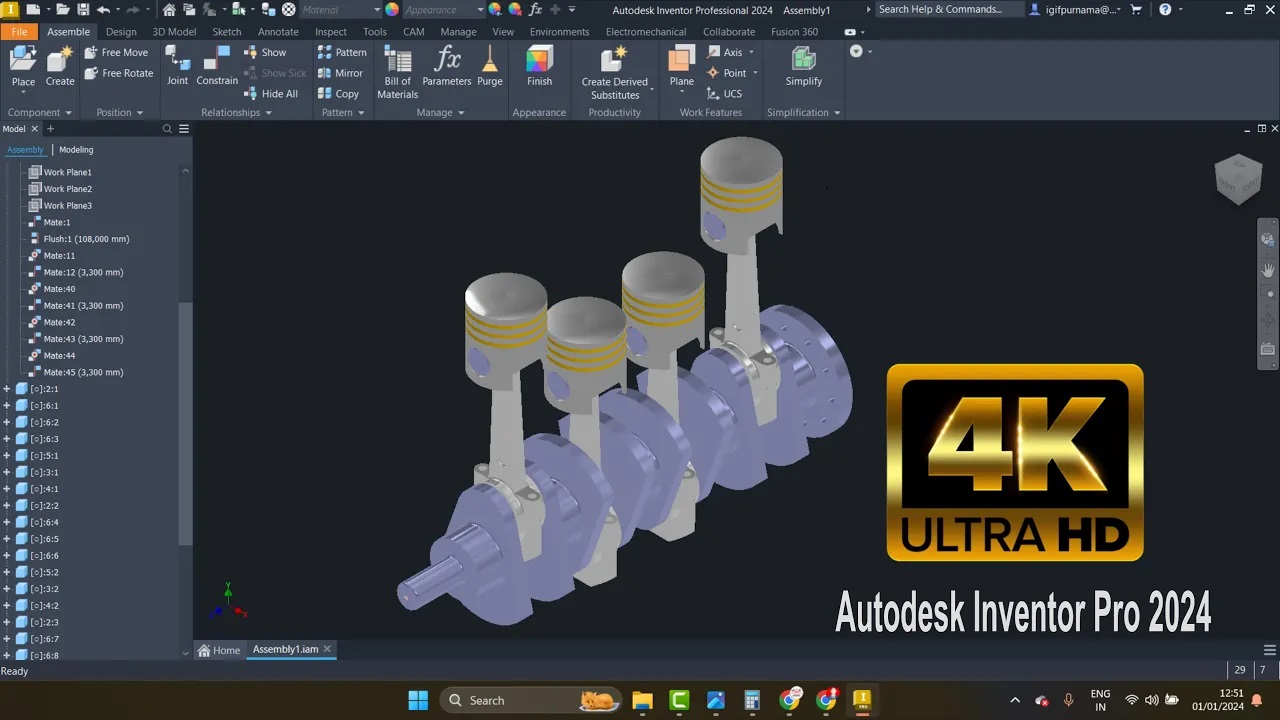Expand the [c]:6:1 component node

tap(7, 406)
